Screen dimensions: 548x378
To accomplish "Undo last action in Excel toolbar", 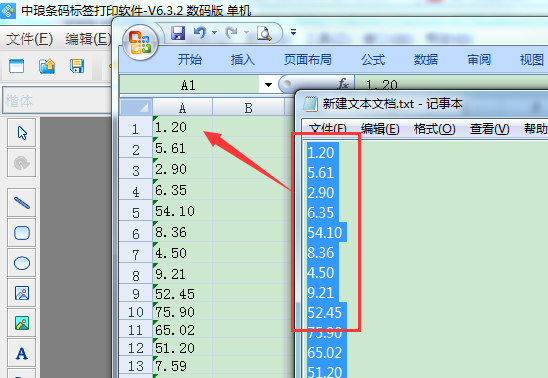I will 200,33.
